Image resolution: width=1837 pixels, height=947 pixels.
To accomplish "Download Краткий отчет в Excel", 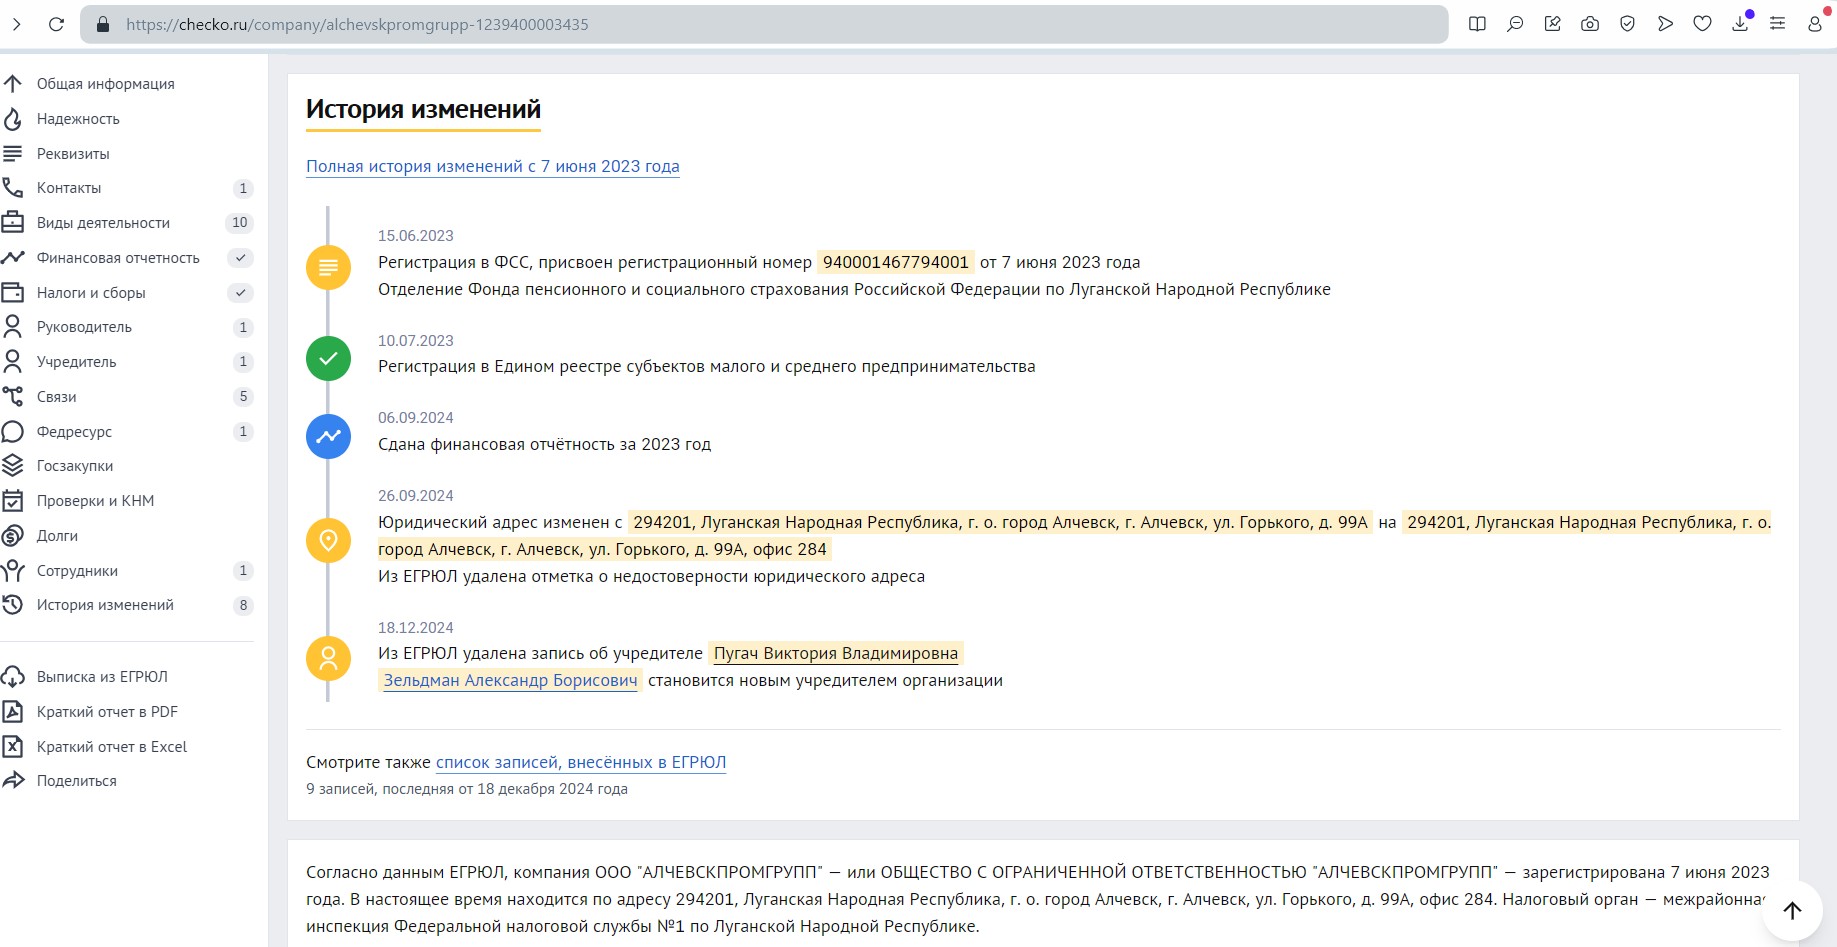I will coord(111,747).
